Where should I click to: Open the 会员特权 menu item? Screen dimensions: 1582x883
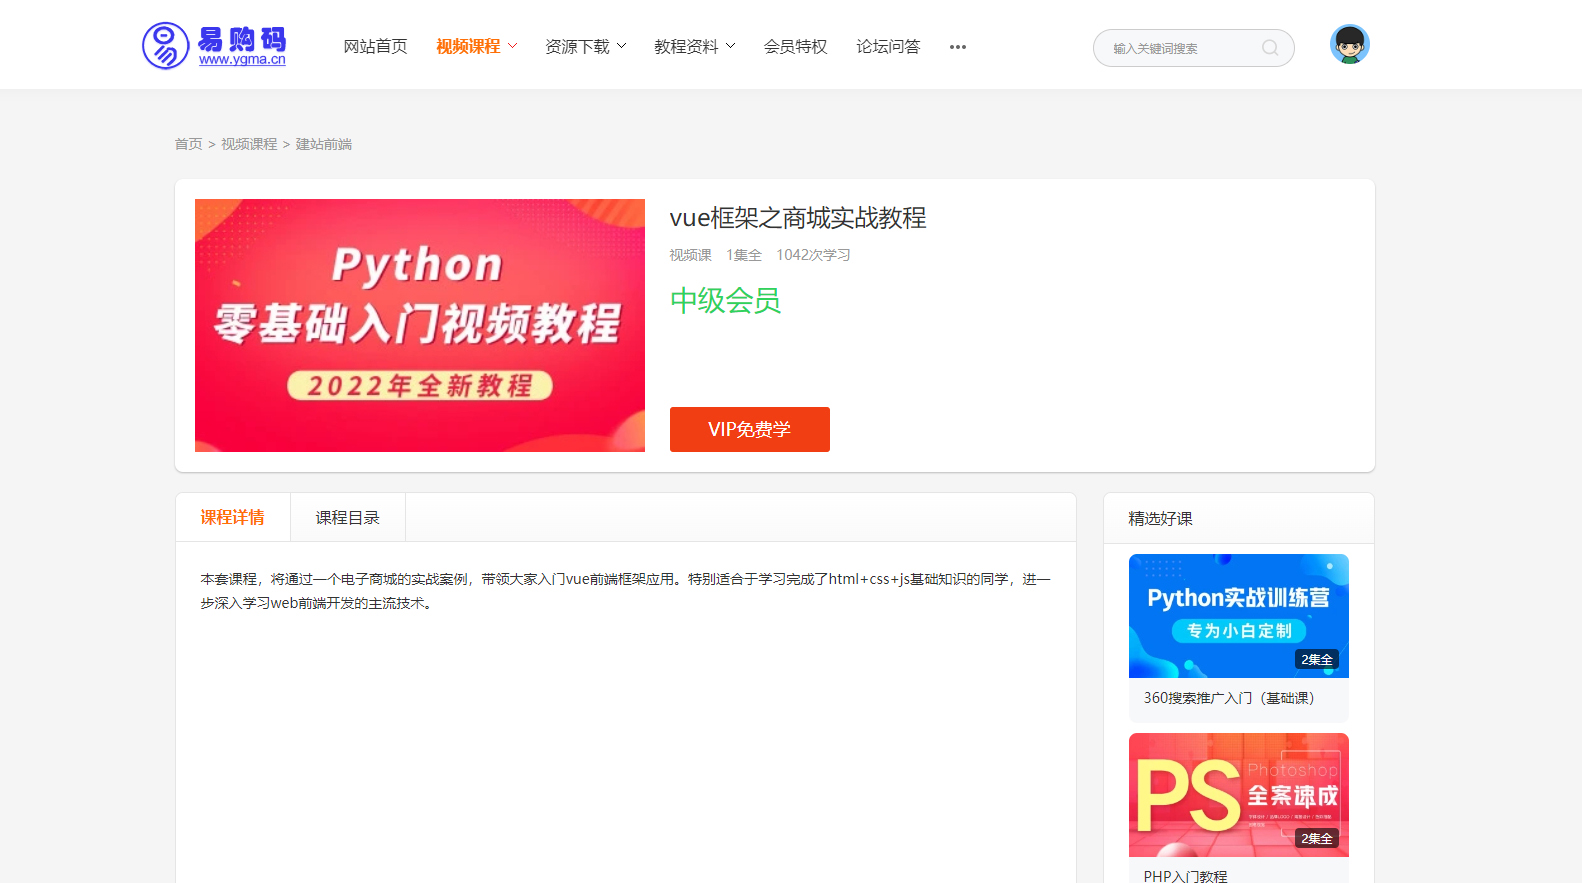click(x=795, y=47)
